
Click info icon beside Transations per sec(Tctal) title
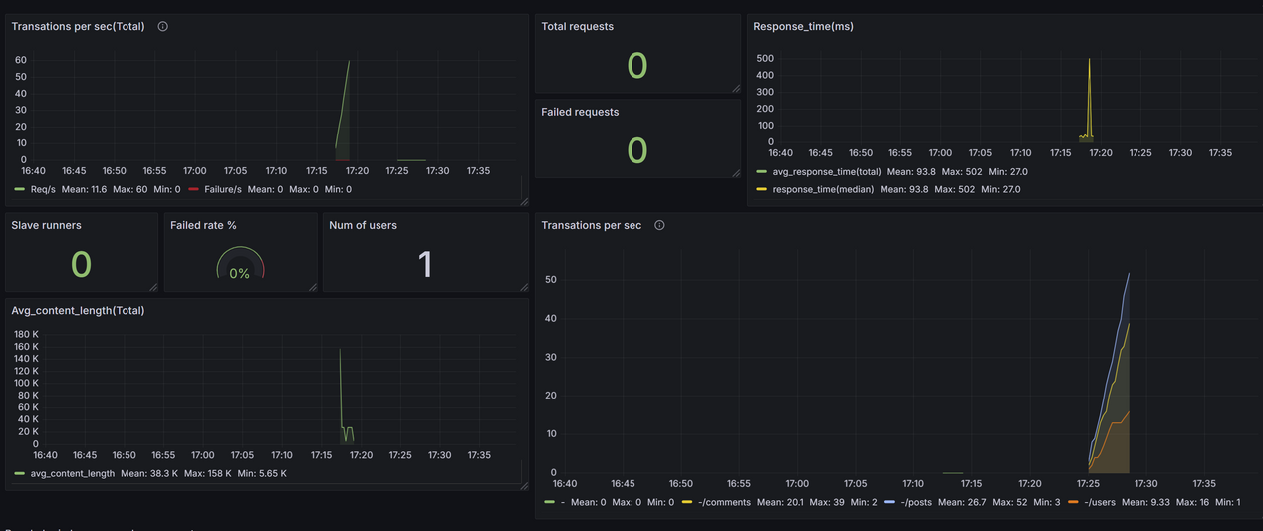point(163,27)
